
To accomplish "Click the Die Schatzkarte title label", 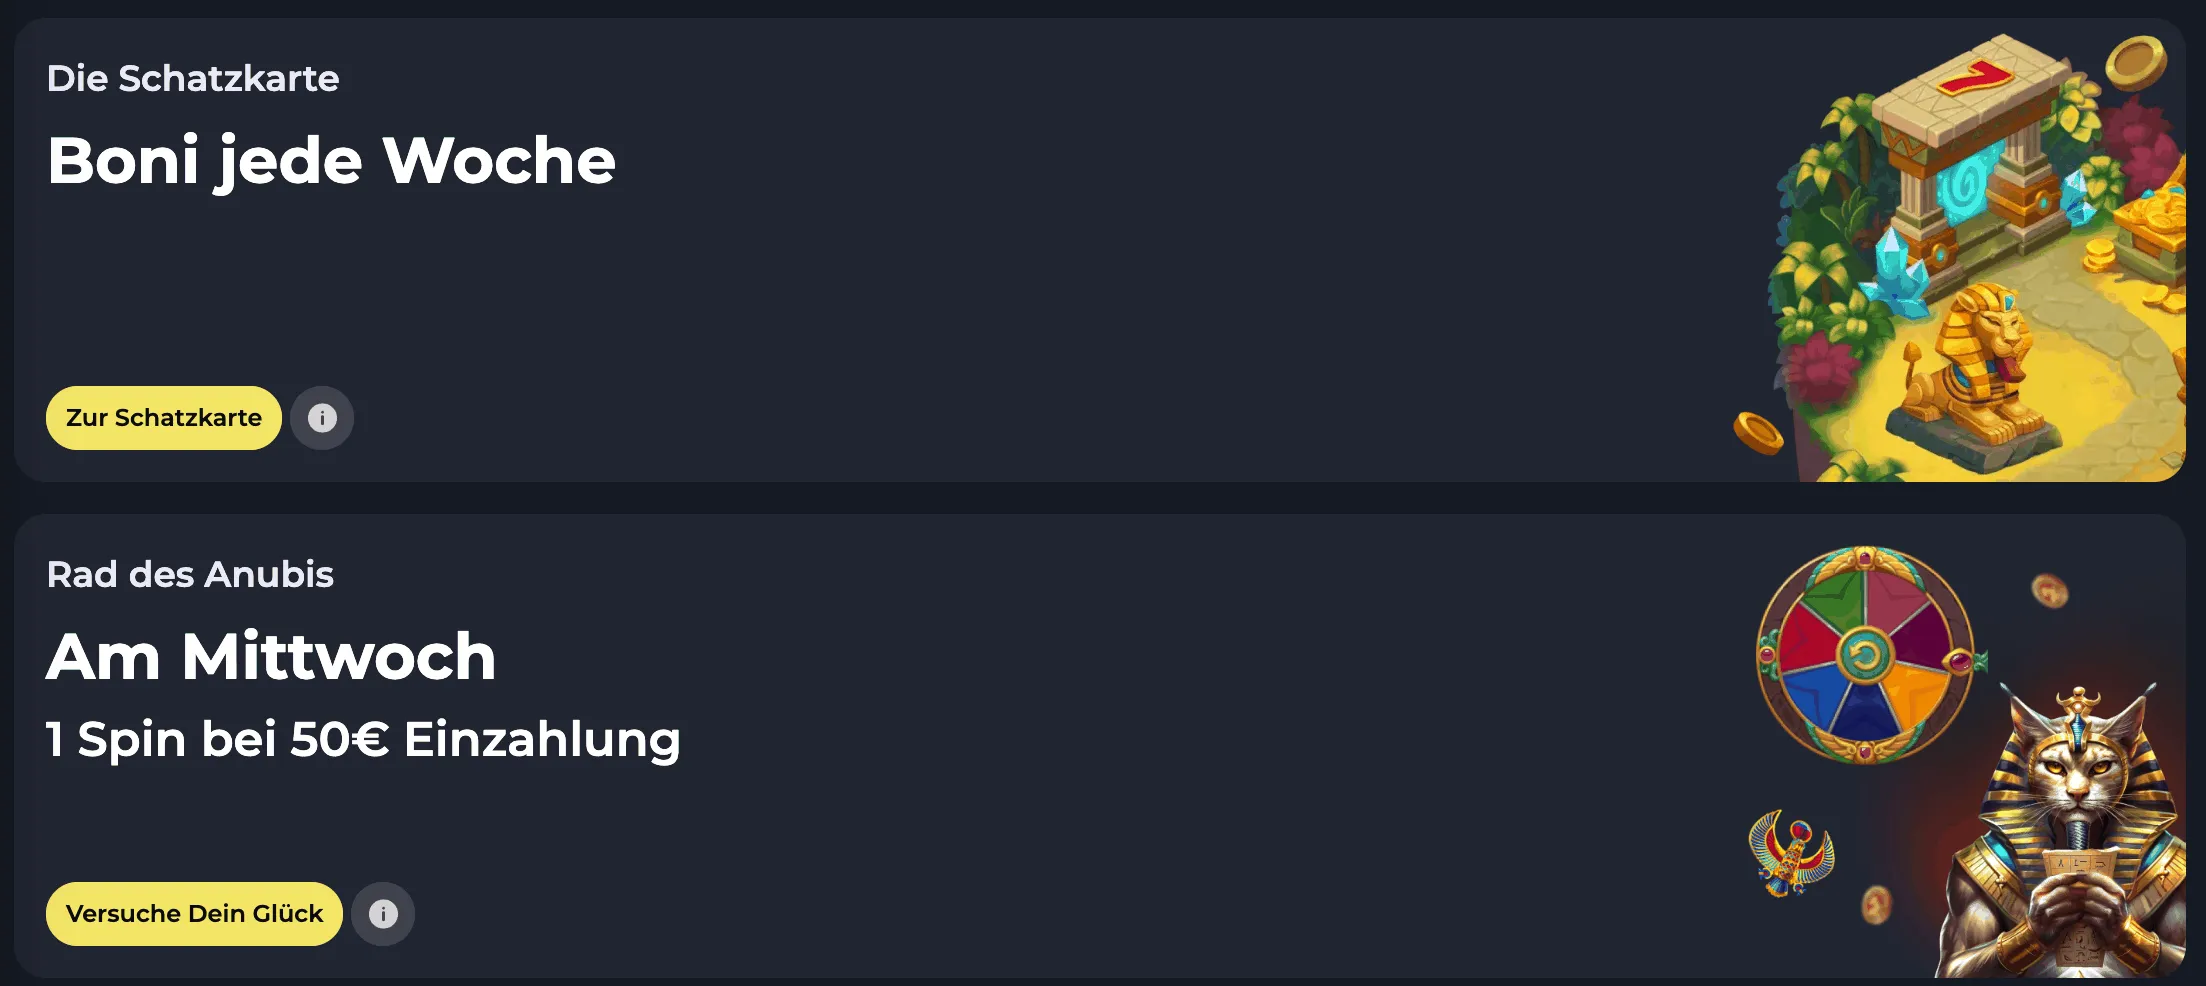I will pos(193,78).
